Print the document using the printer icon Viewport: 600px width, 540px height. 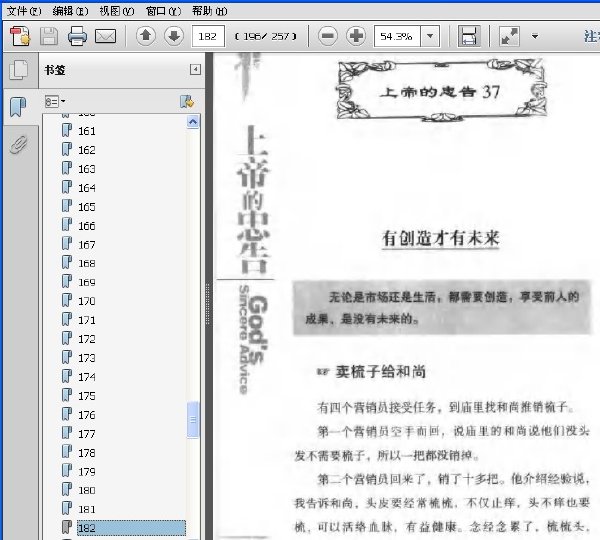click(77, 36)
